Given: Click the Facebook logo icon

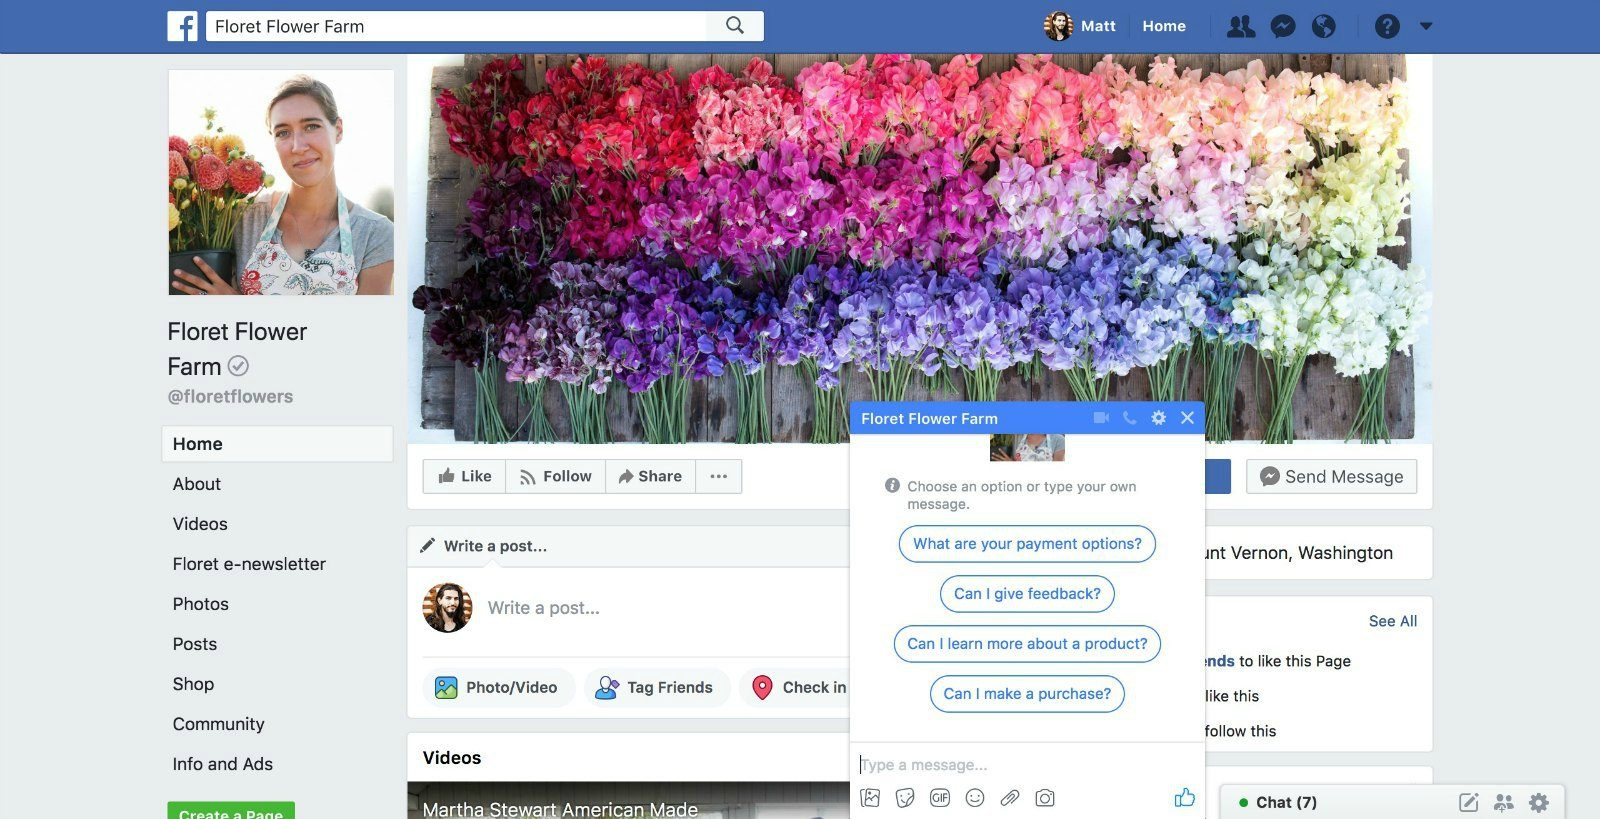Looking at the screenshot, I should tap(182, 26).
